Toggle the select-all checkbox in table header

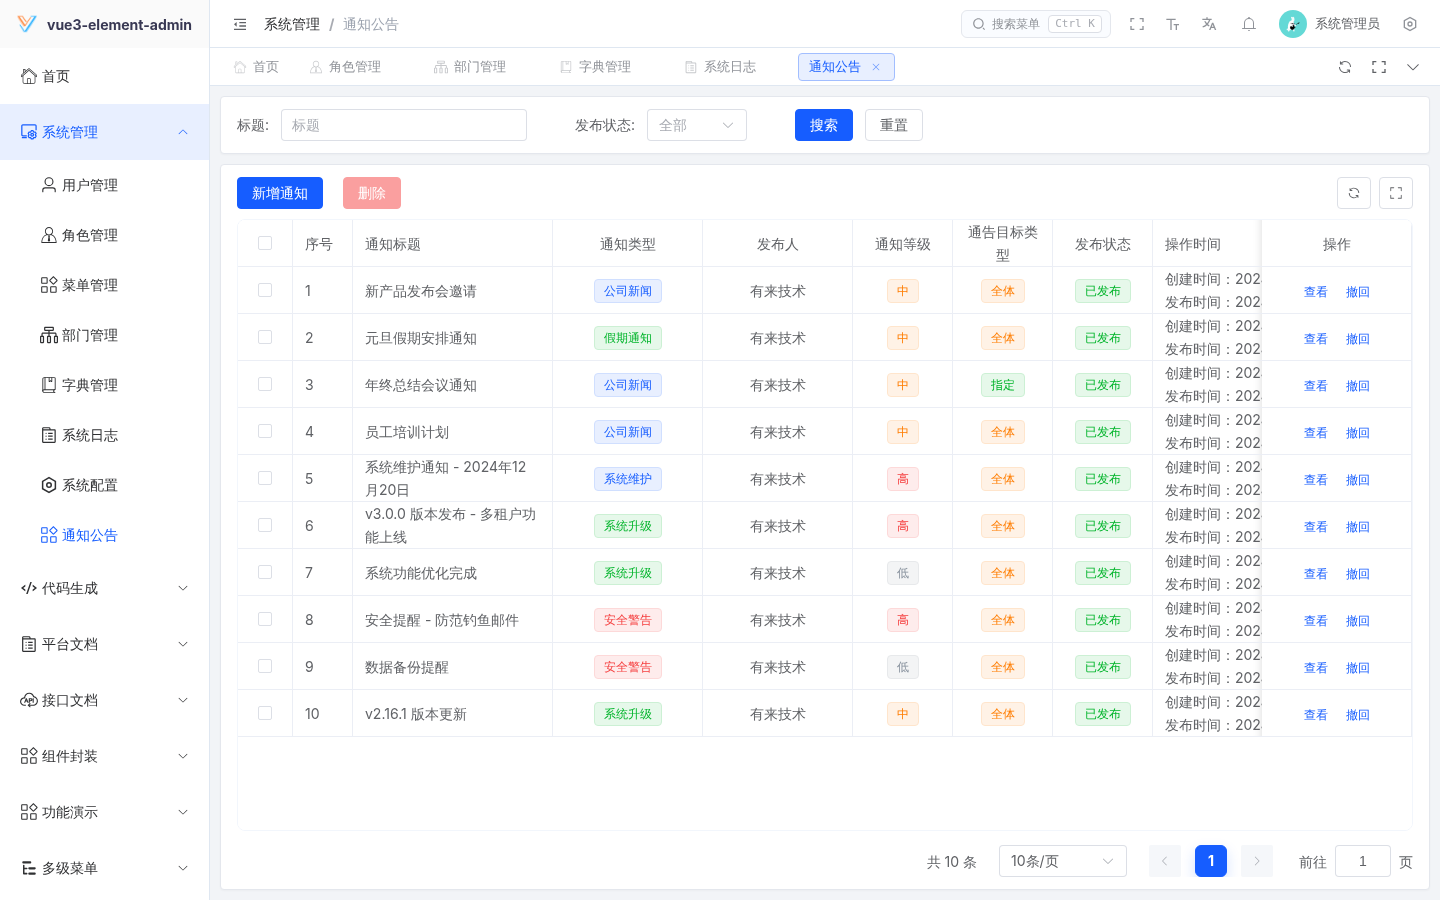point(265,243)
